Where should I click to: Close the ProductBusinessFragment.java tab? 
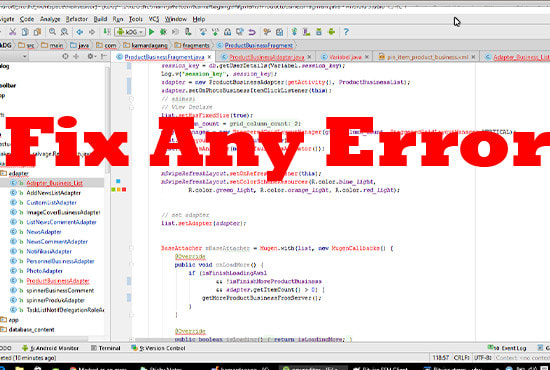pos(209,57)
